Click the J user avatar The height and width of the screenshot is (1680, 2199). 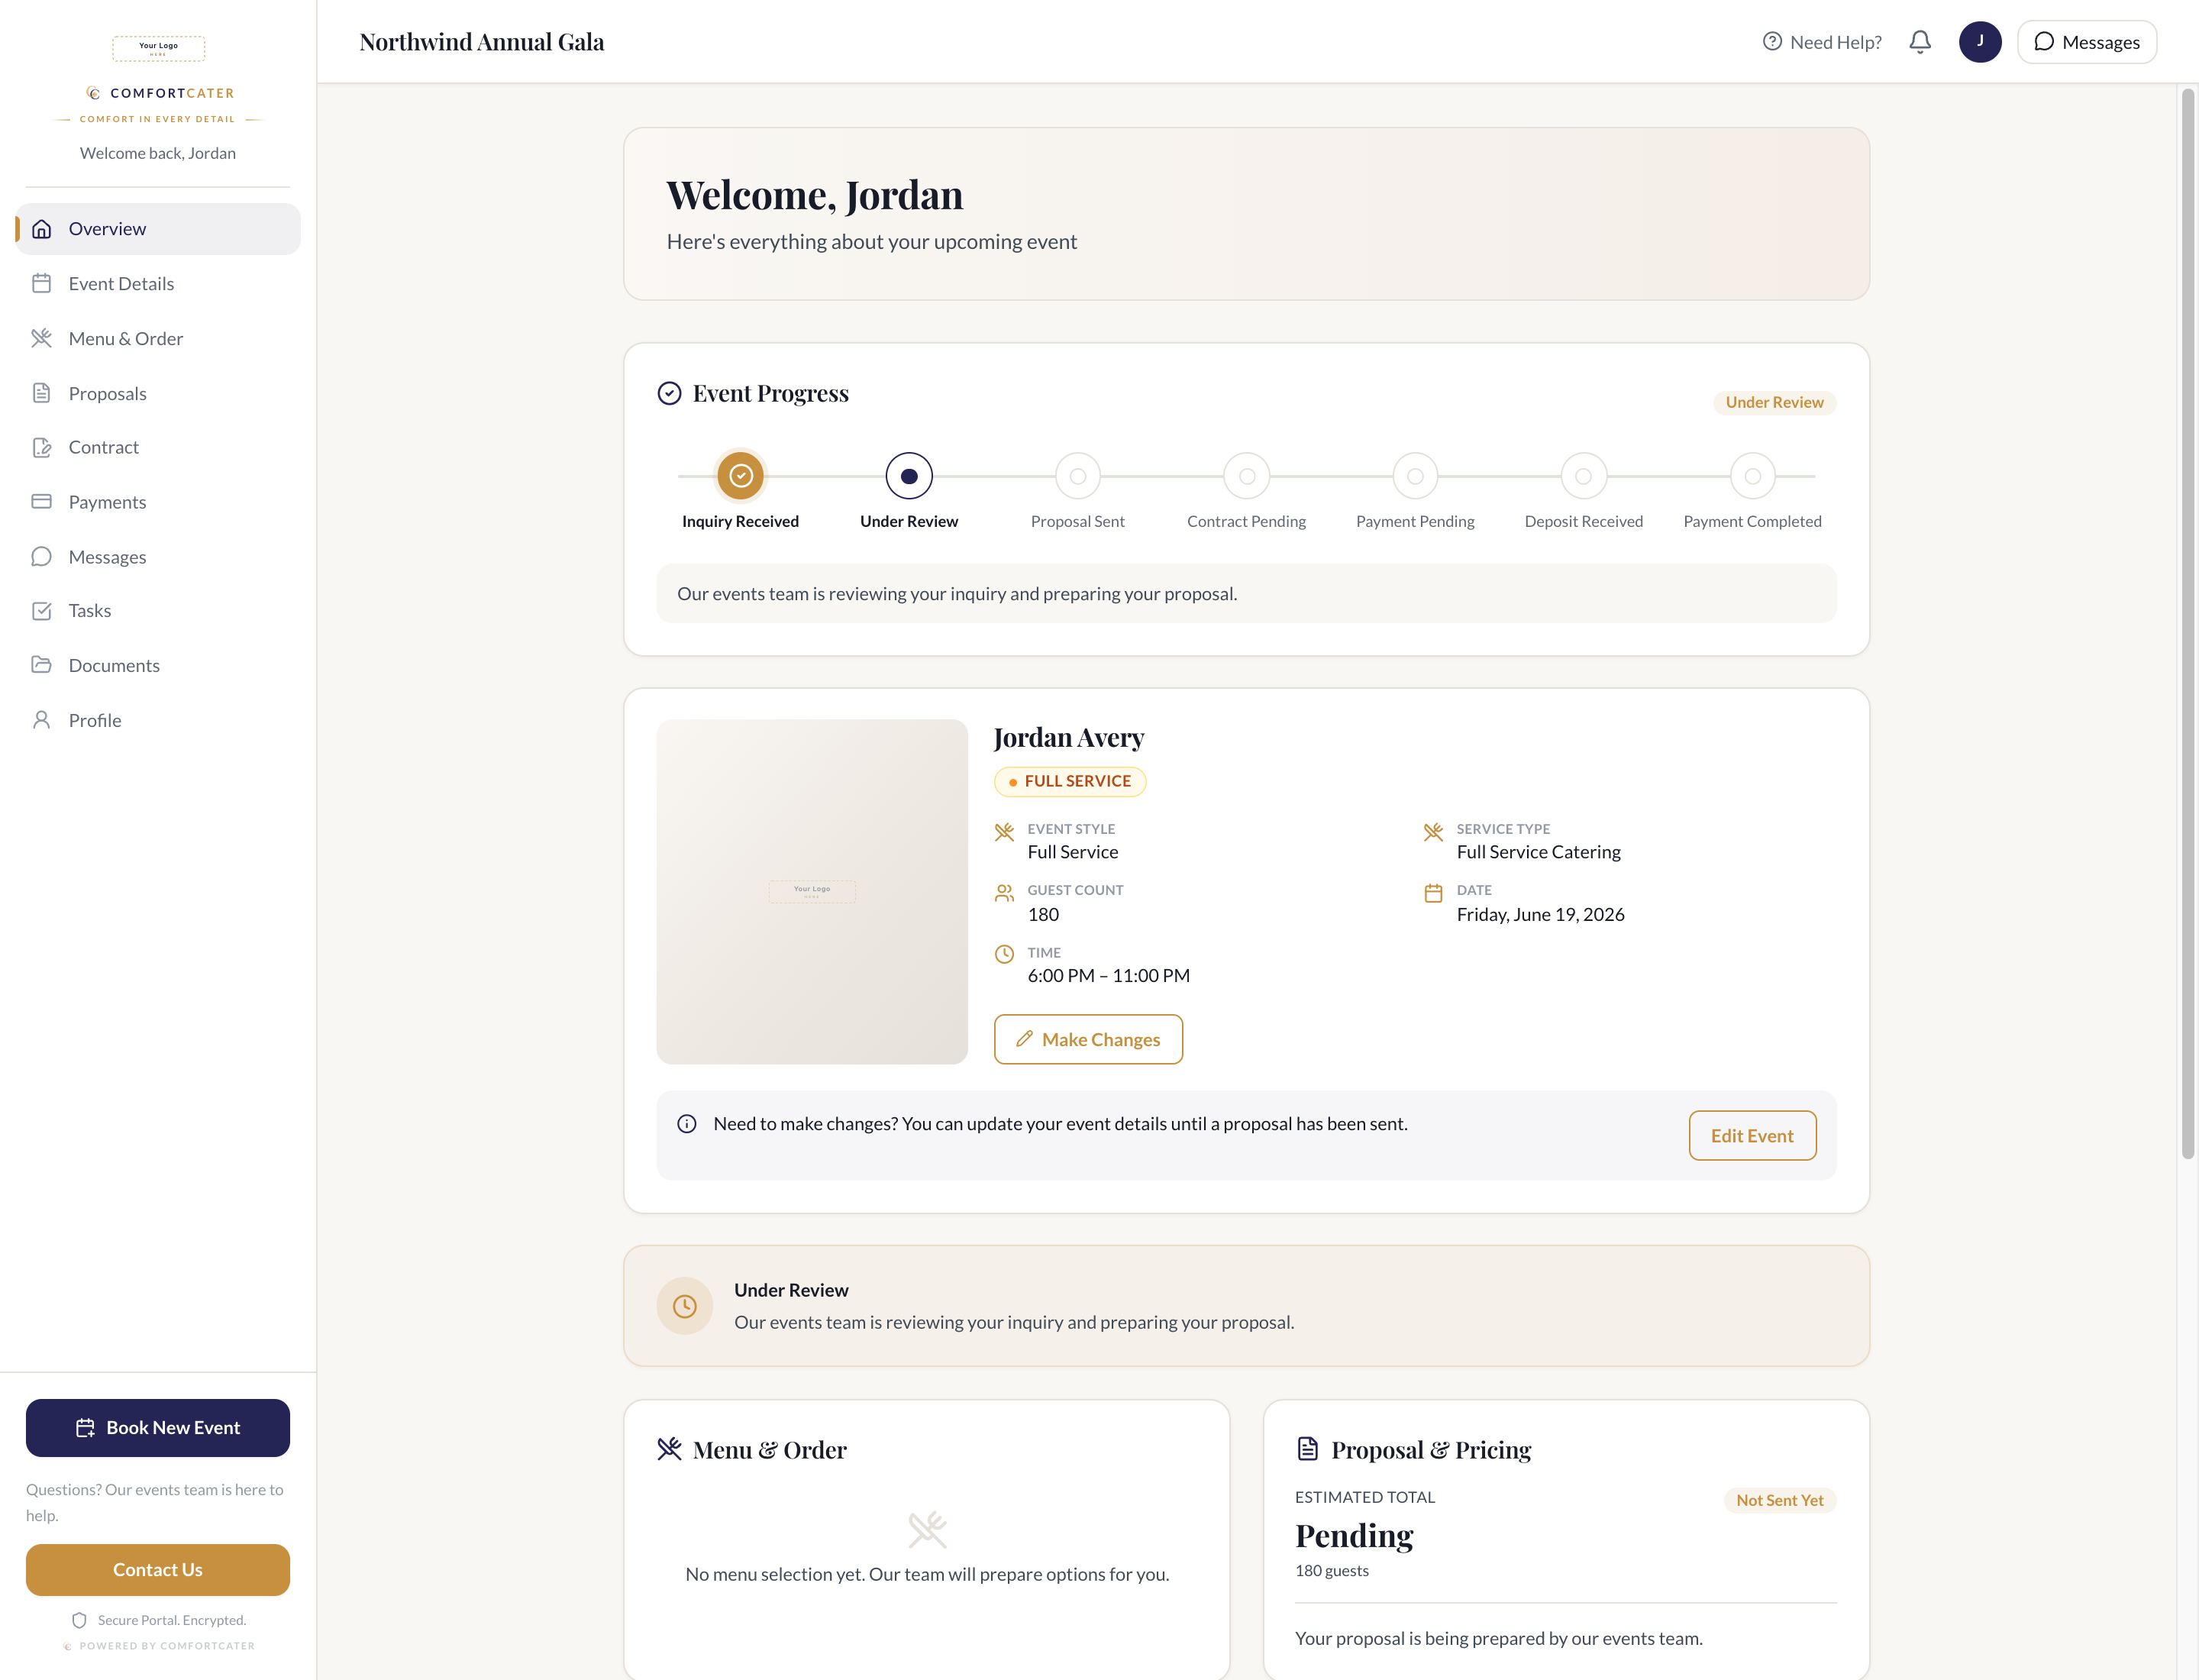coord(1980,42)
